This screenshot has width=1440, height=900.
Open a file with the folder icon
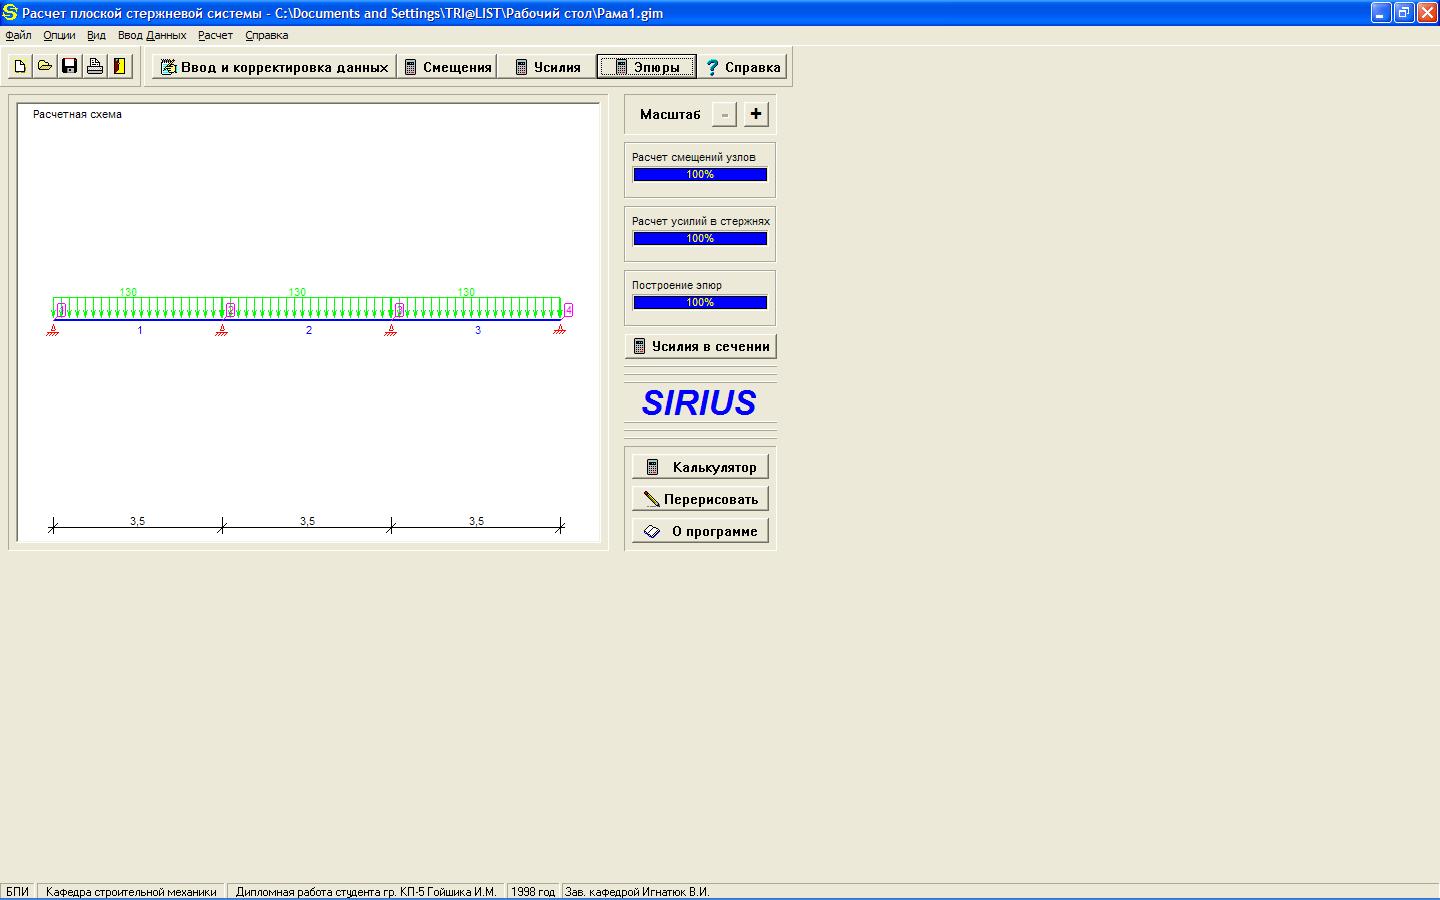tap(45, 67)
